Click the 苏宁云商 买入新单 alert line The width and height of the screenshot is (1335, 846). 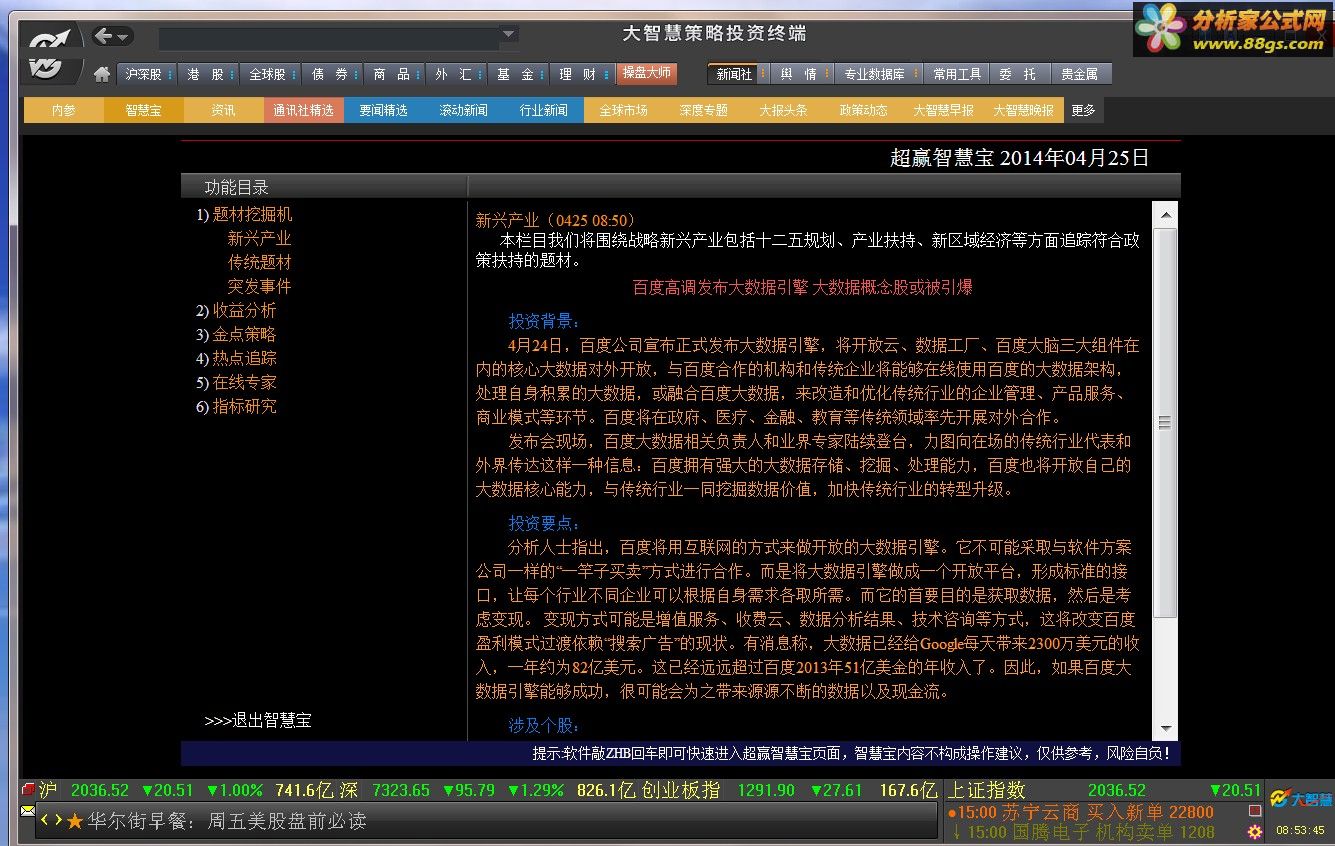tap(1081, 812)
